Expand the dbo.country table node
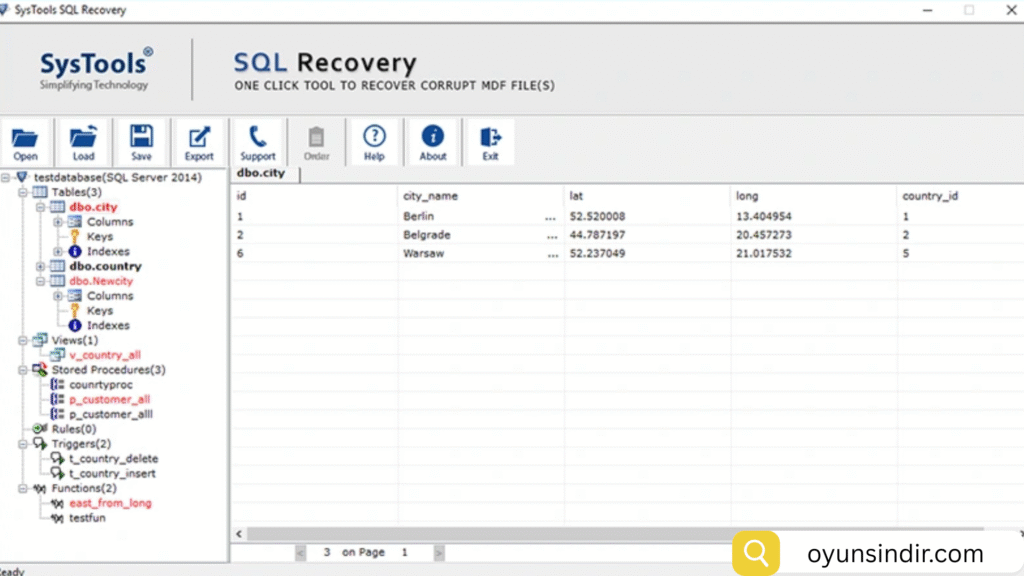 40,267
